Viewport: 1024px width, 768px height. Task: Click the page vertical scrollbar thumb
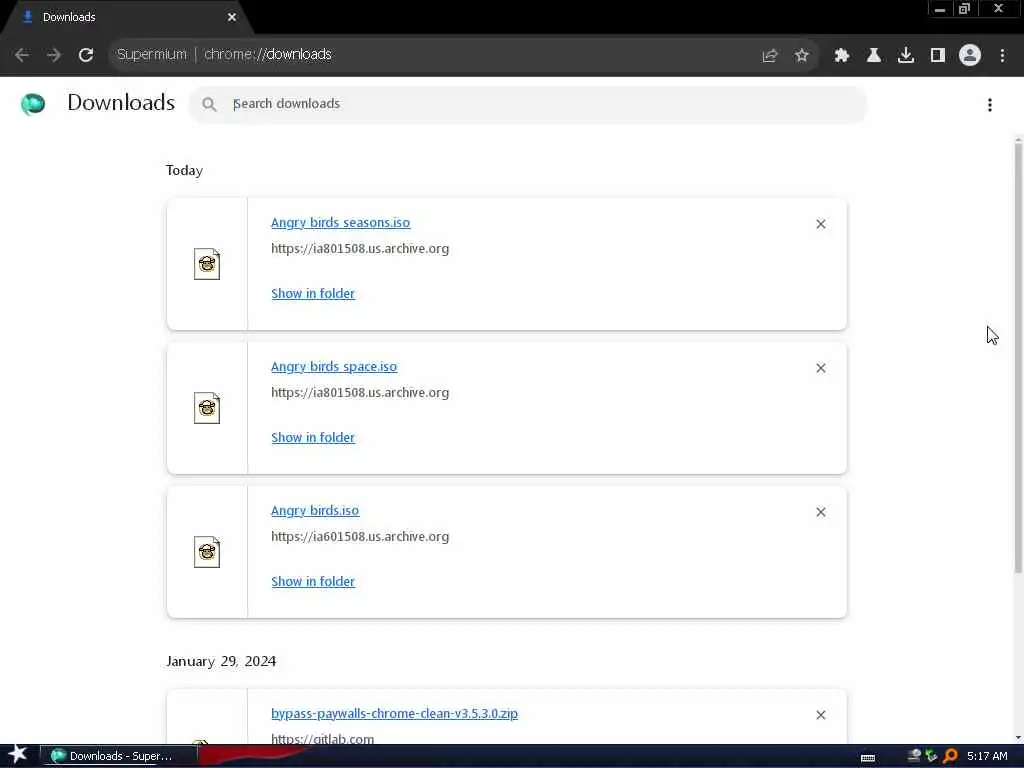1018,358
